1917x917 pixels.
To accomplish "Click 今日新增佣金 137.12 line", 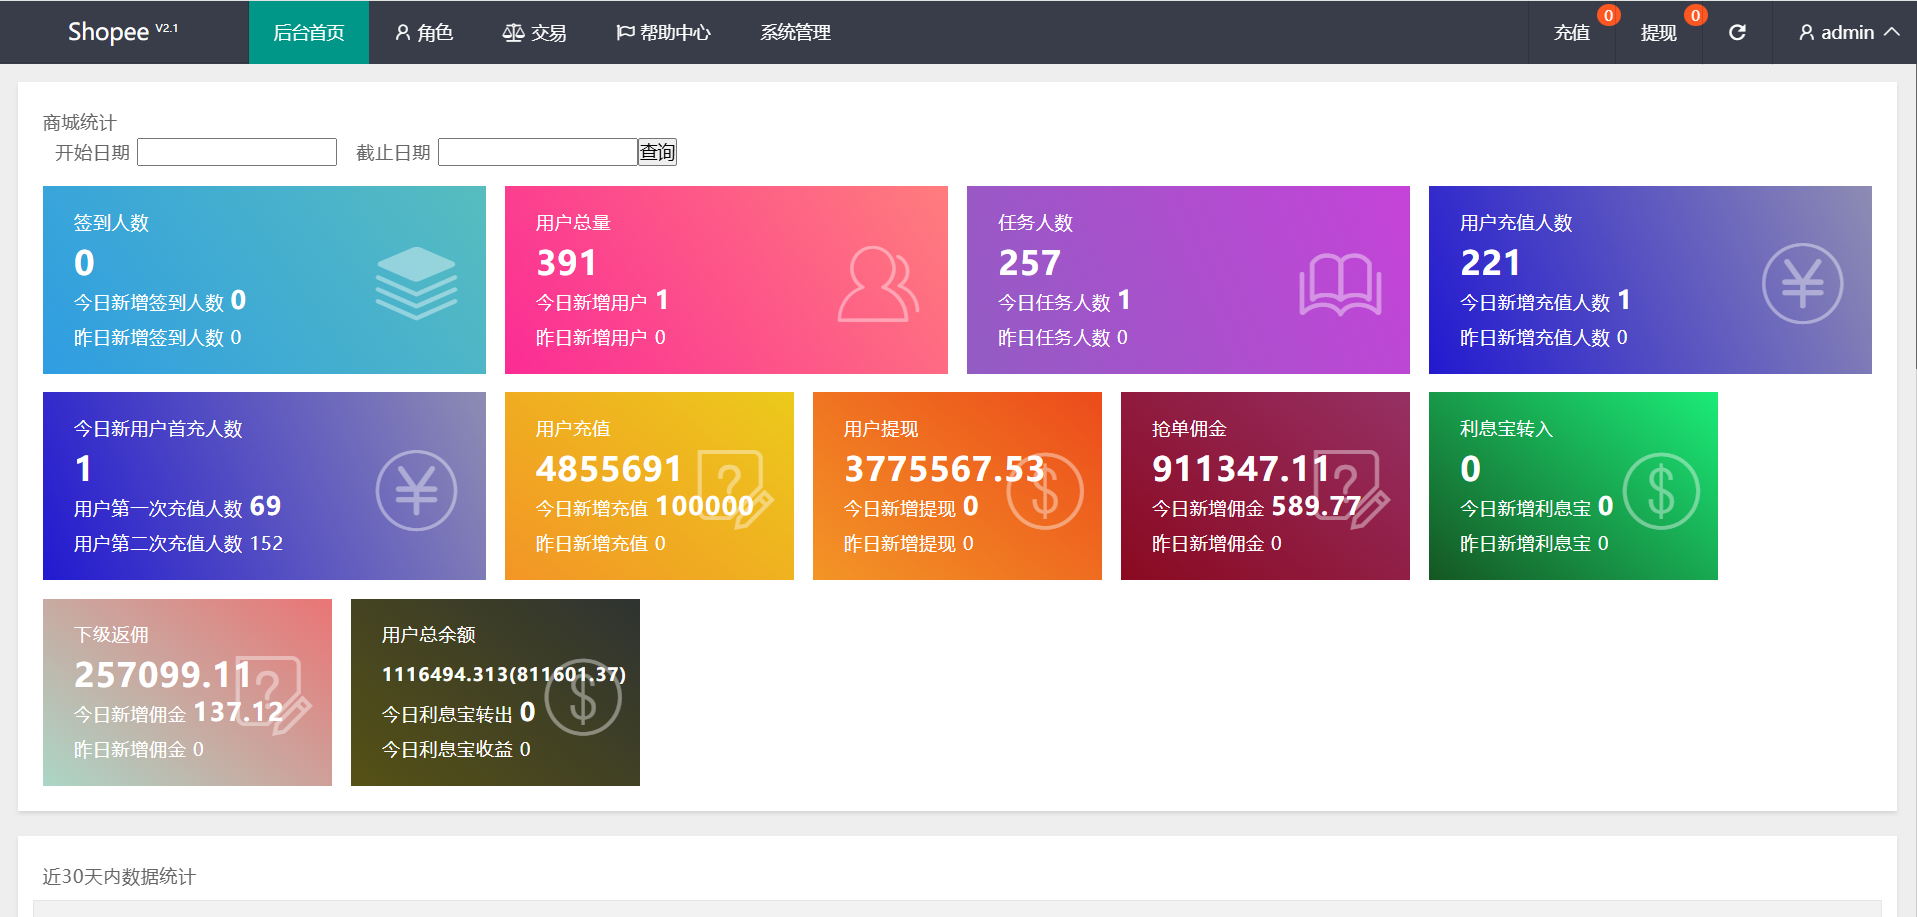I will [x=179, y=713].
